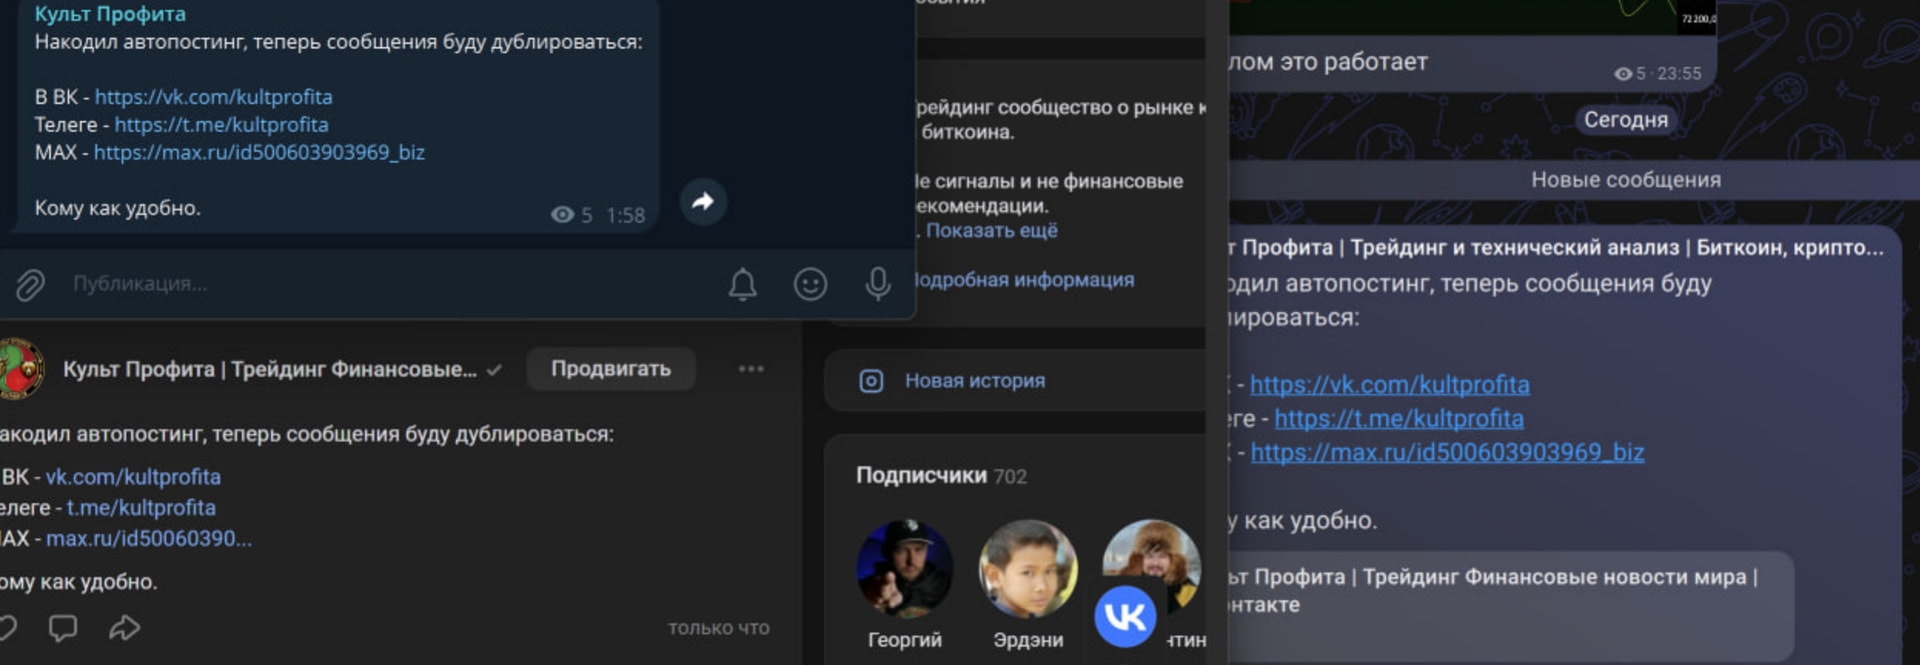
Task: Open the t.me/kultprofita link in VK post
Action: [141, 508]
